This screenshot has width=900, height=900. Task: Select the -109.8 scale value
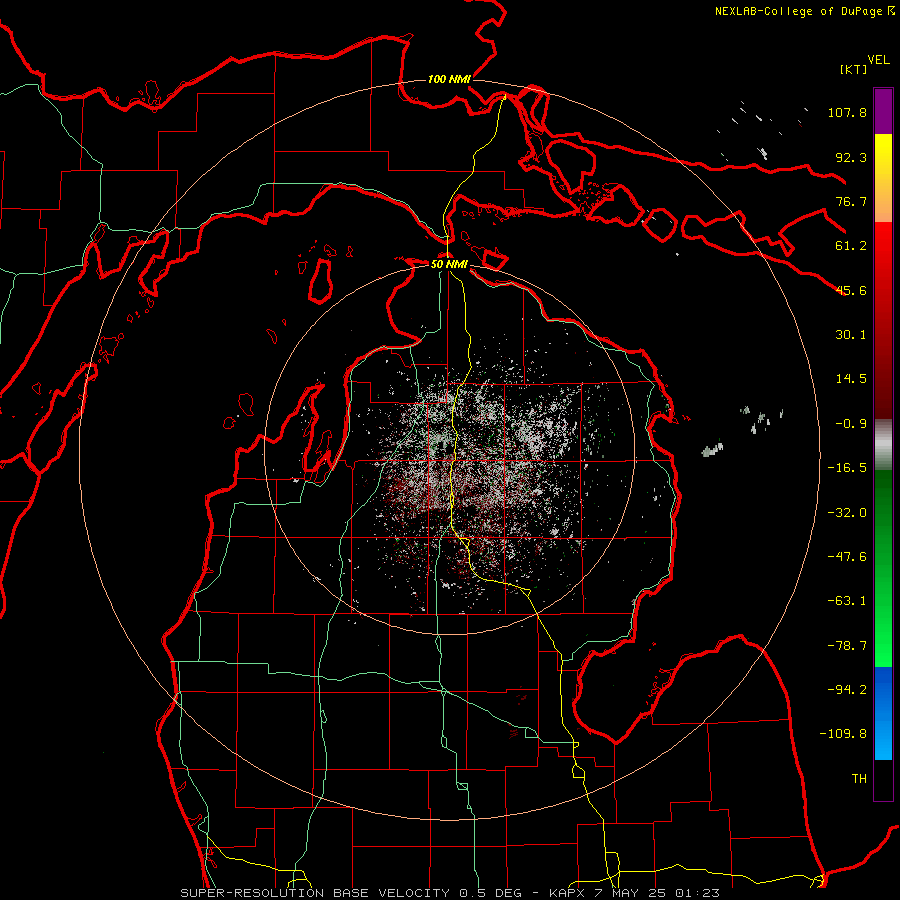point(843,734)
